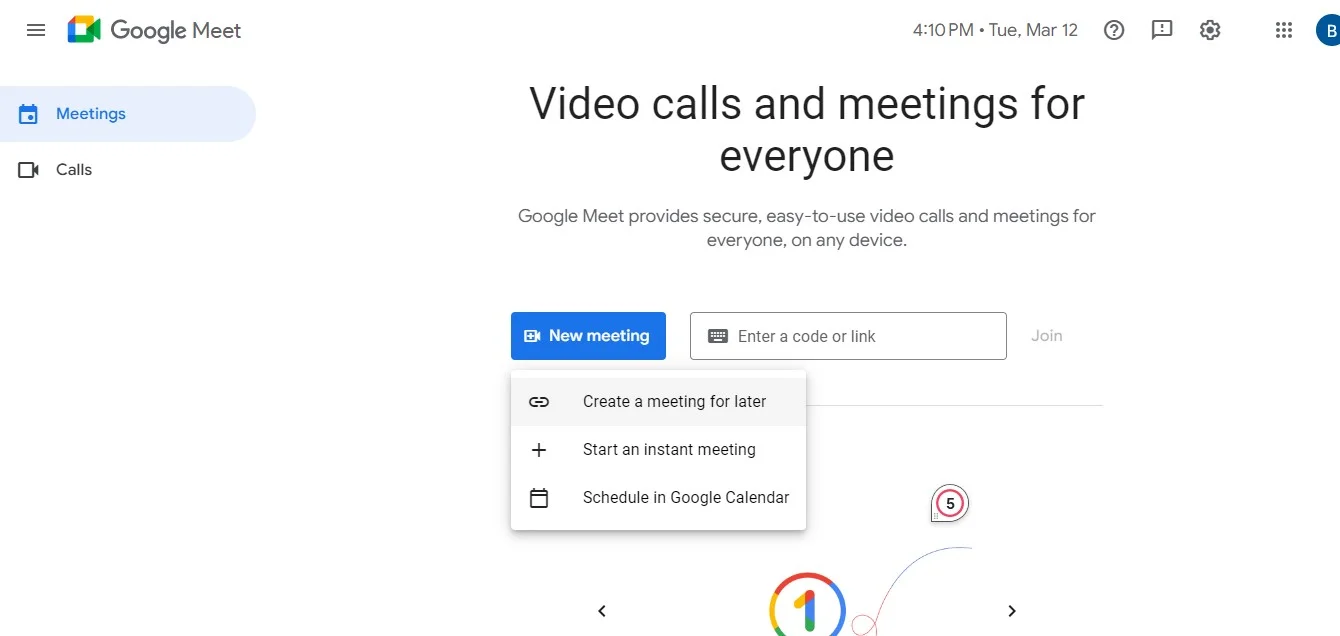Choose Schedule in Google Calendar
Viewport: 1340px width, 636px height.
point(658,498)
